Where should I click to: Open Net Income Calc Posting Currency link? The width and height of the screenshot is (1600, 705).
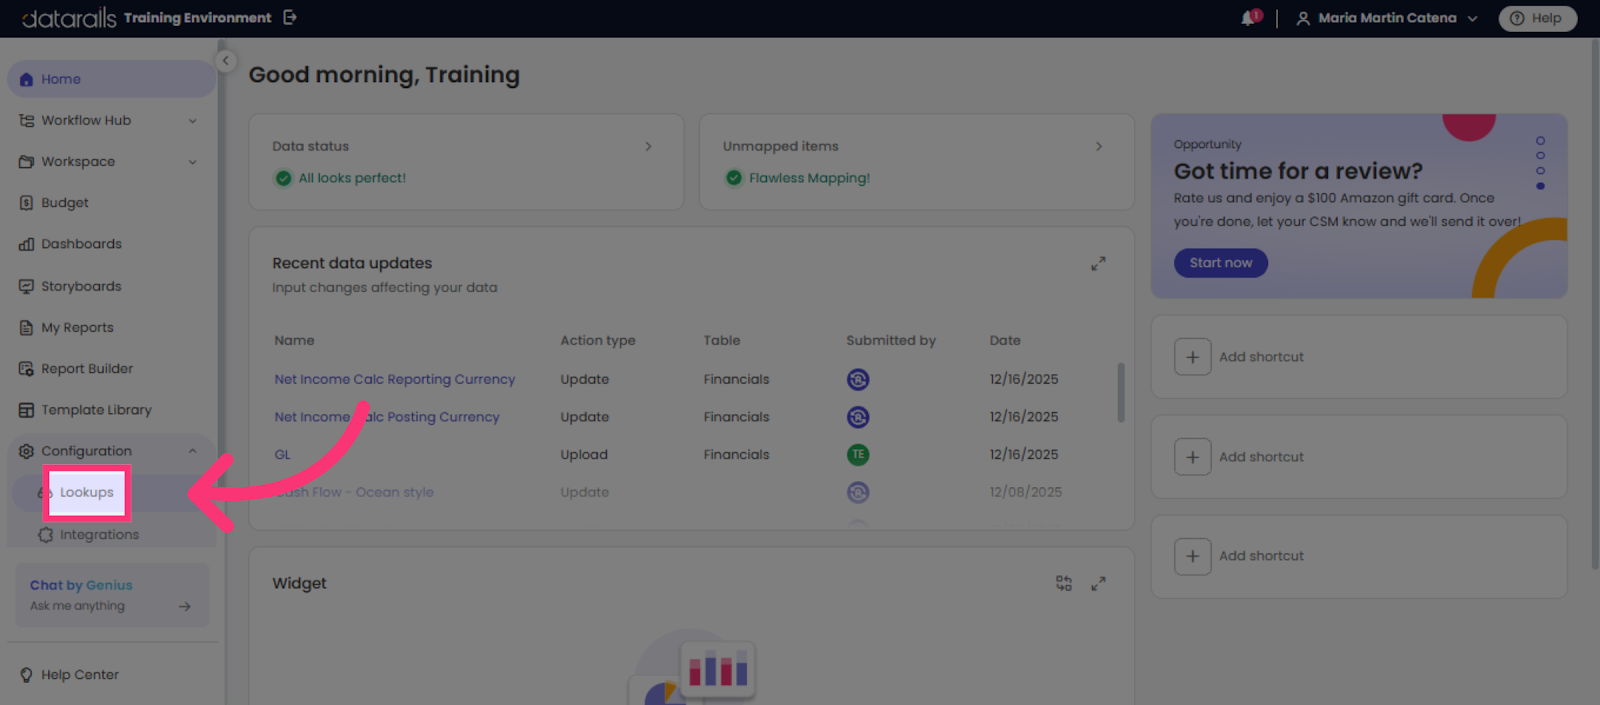[387, 417]
